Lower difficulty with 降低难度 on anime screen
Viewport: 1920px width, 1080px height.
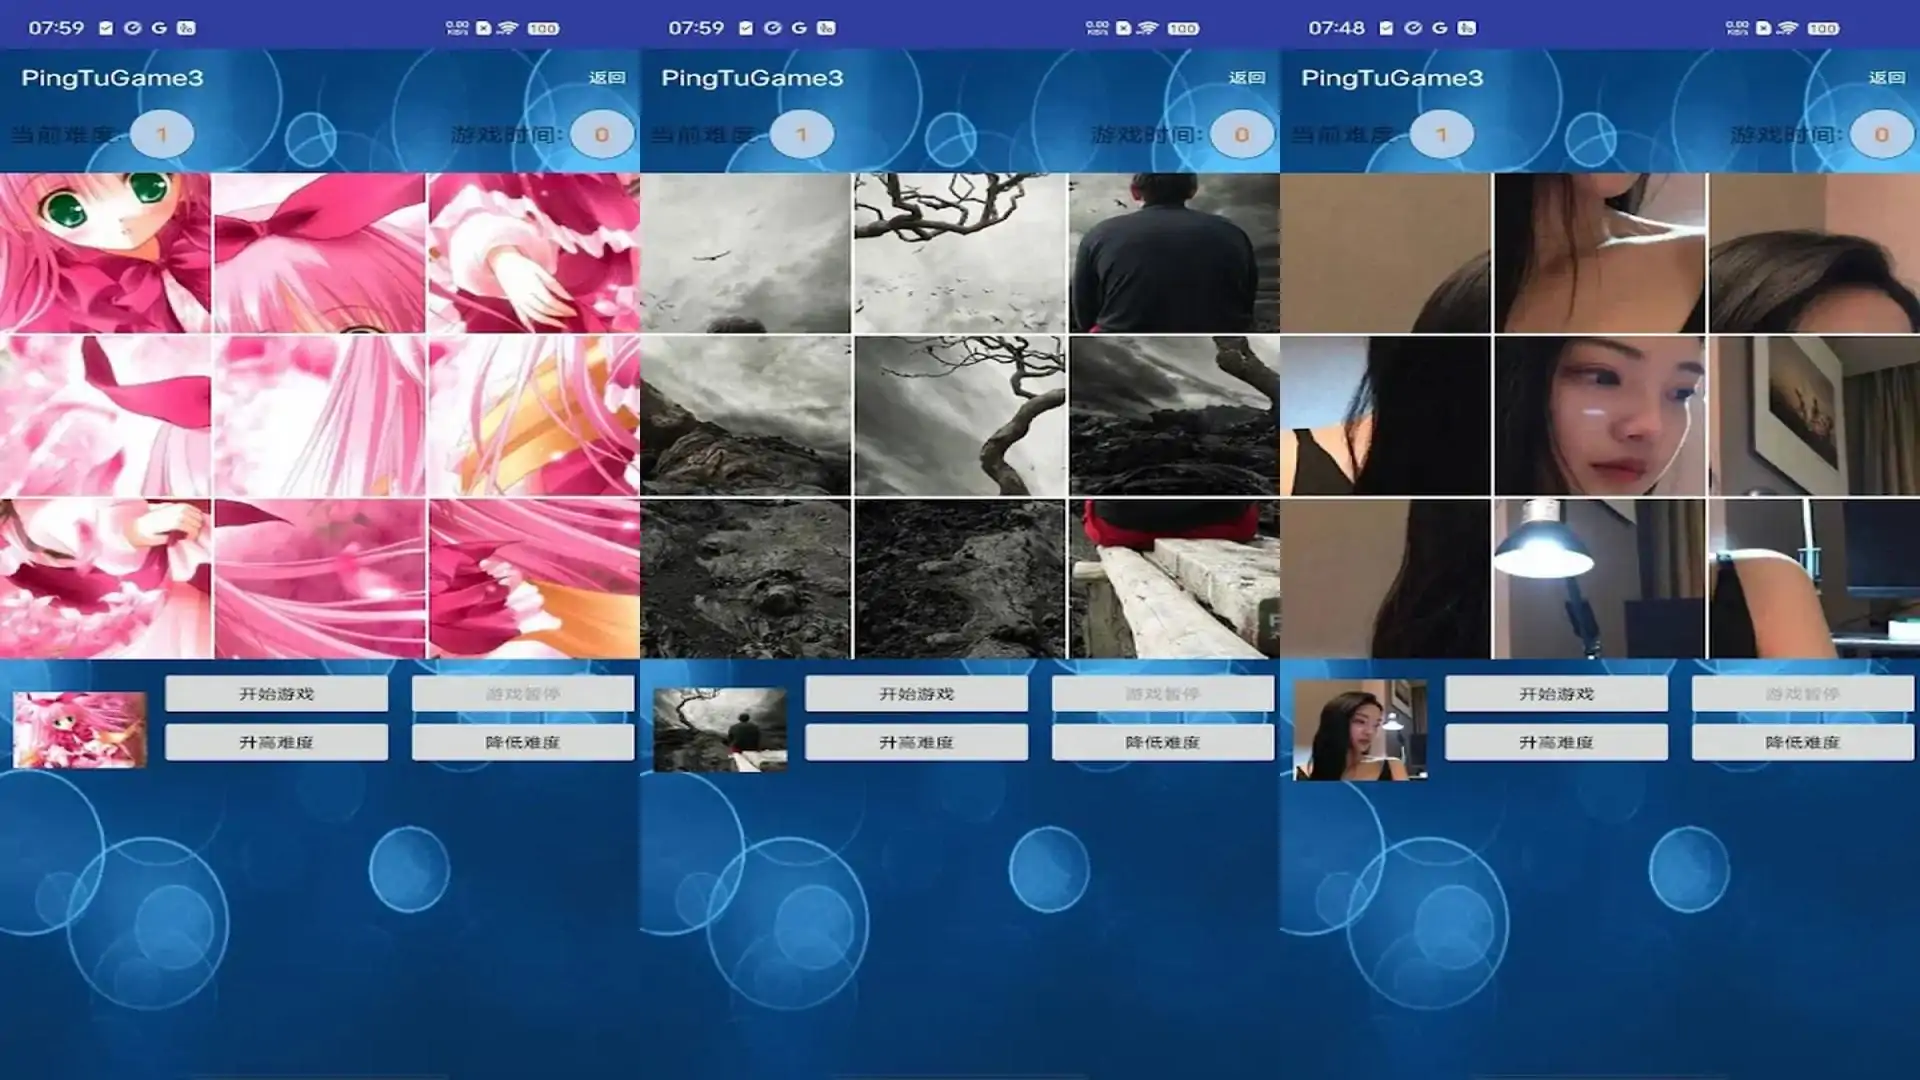(523, 742)
